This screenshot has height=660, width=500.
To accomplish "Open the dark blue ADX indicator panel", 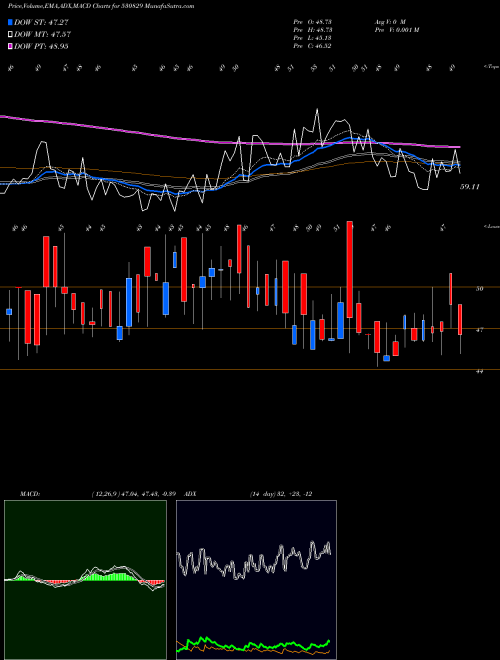I will (256, 580).
